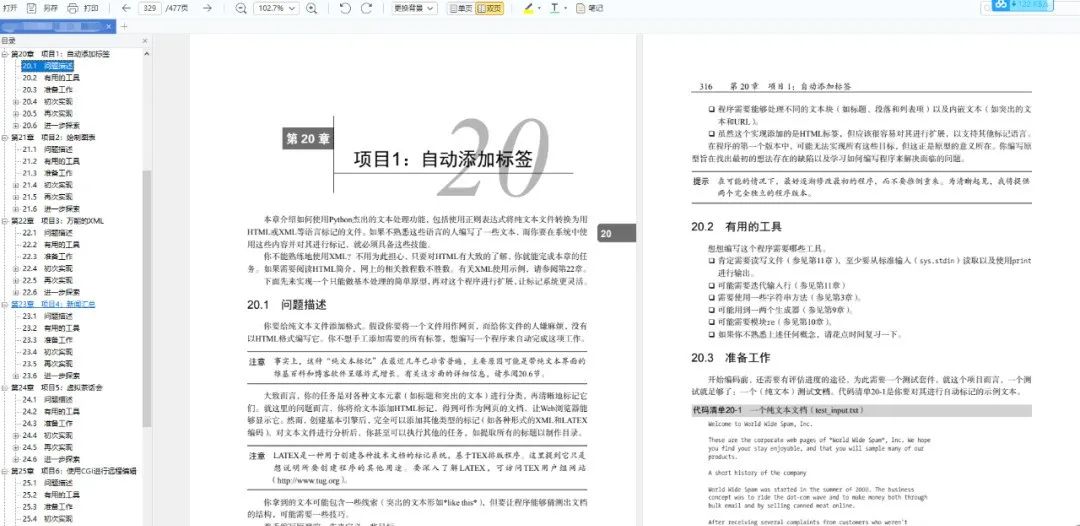This screenshot has height=526, width=1080.
Task: Click the 另存 save-as icon
Action: click(x=32, y=8)
